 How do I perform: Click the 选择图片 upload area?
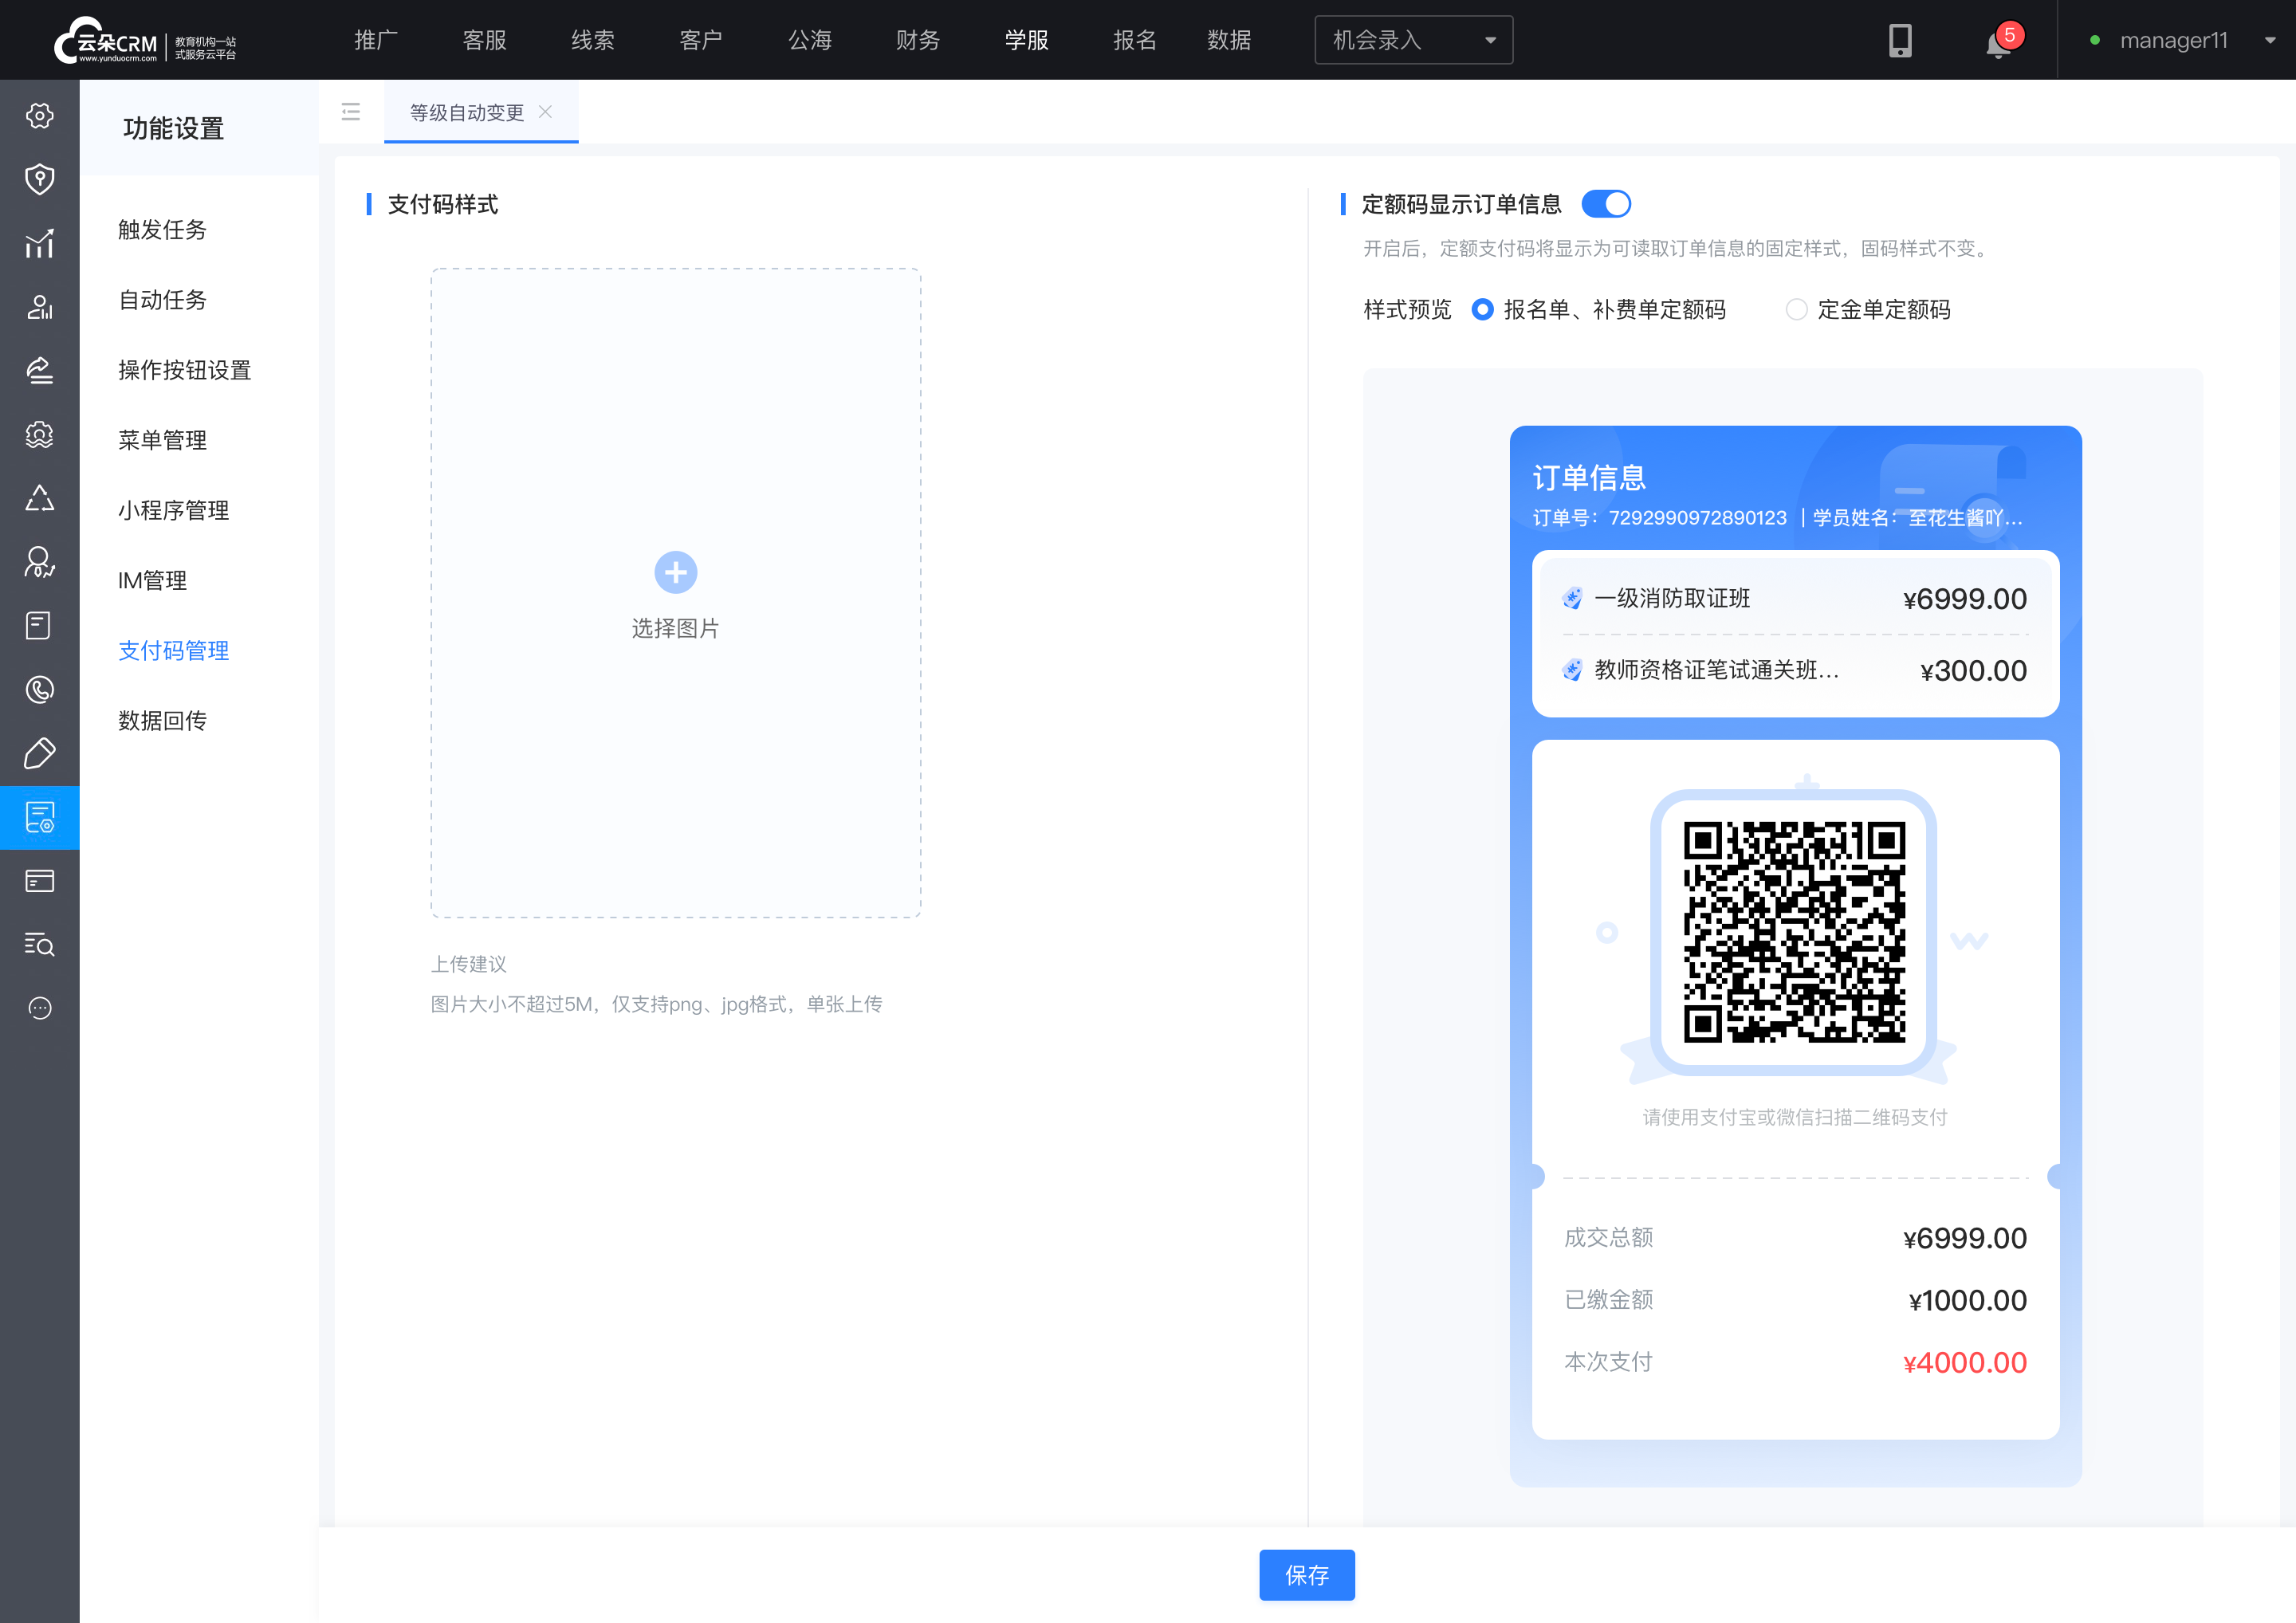coord(676,594)
